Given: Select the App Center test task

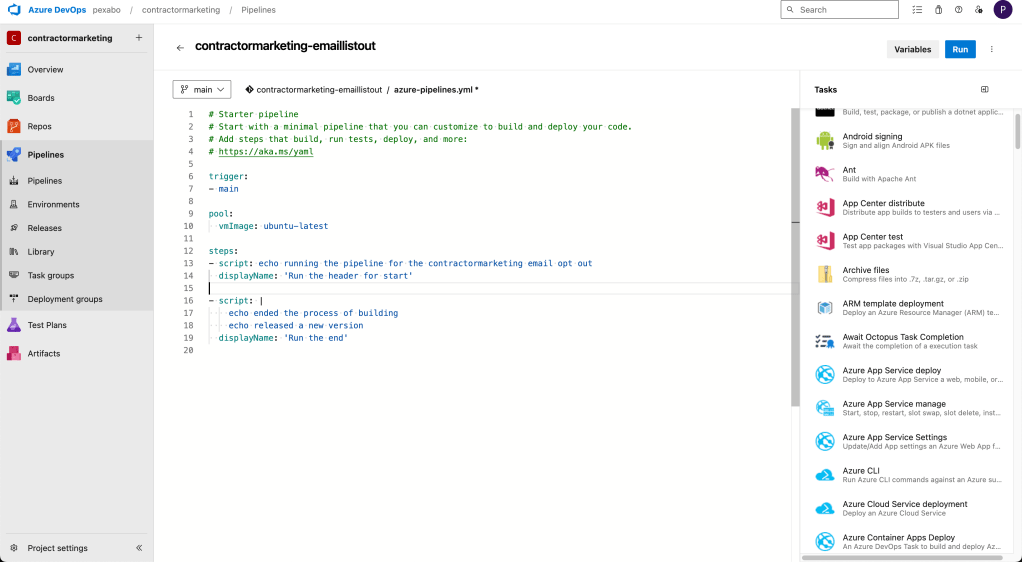Looking at the screenshot, I should click(909, 241).
